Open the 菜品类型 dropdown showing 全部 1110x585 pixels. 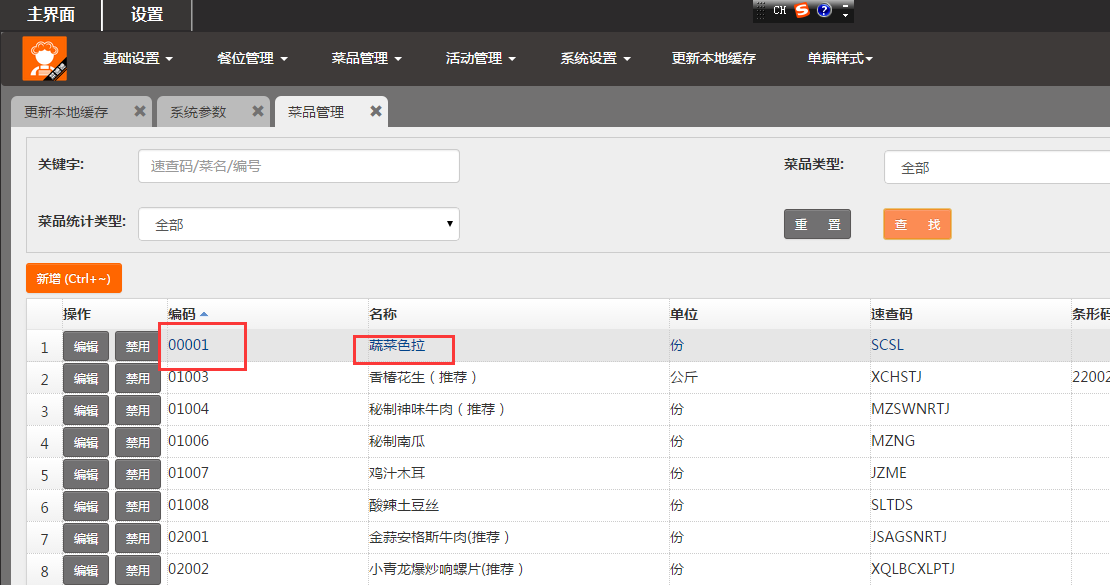[x=997, y=167]
